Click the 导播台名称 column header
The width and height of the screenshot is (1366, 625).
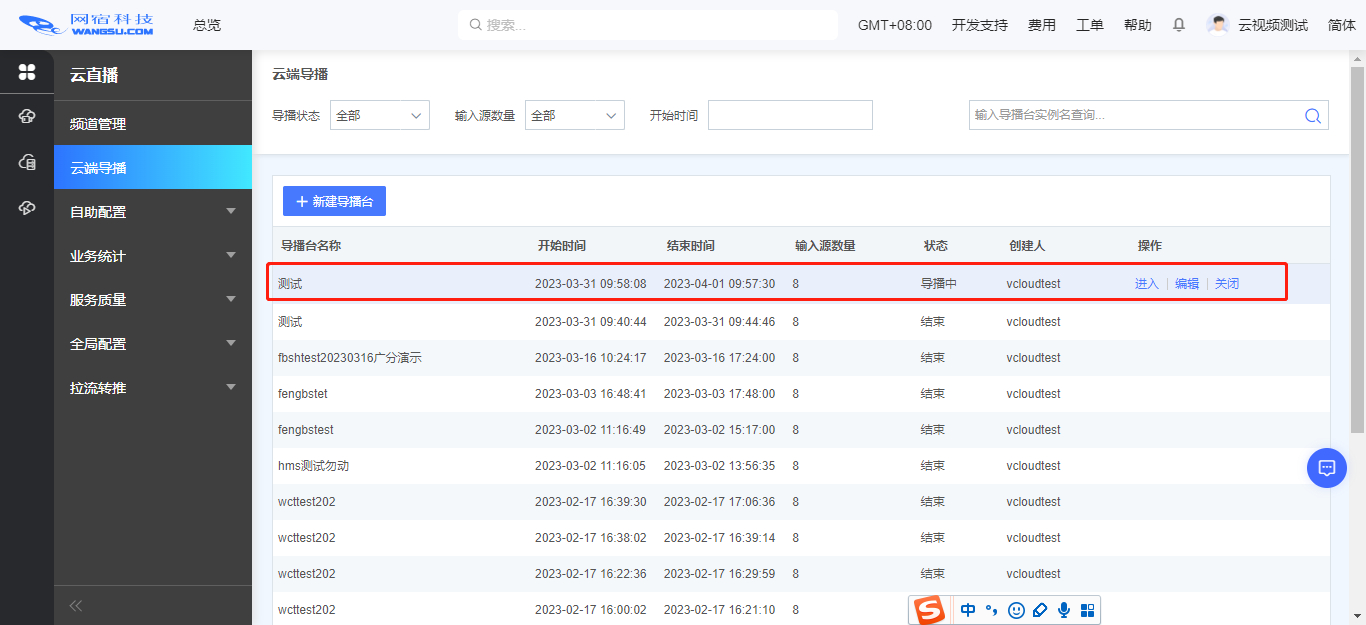click(311, 246)
